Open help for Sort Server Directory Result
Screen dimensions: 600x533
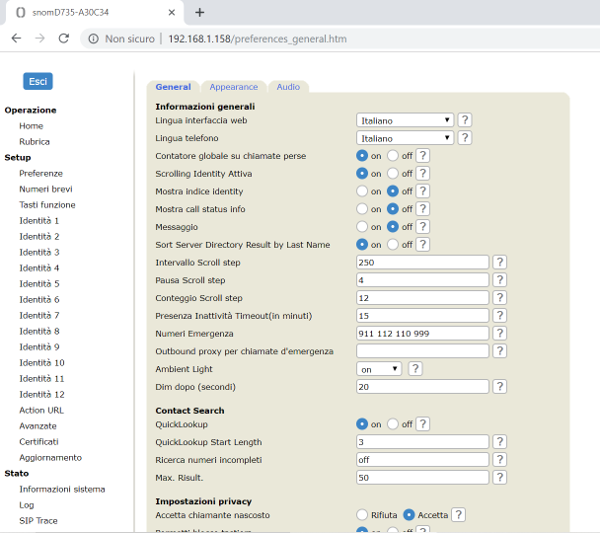coord(423,244)
